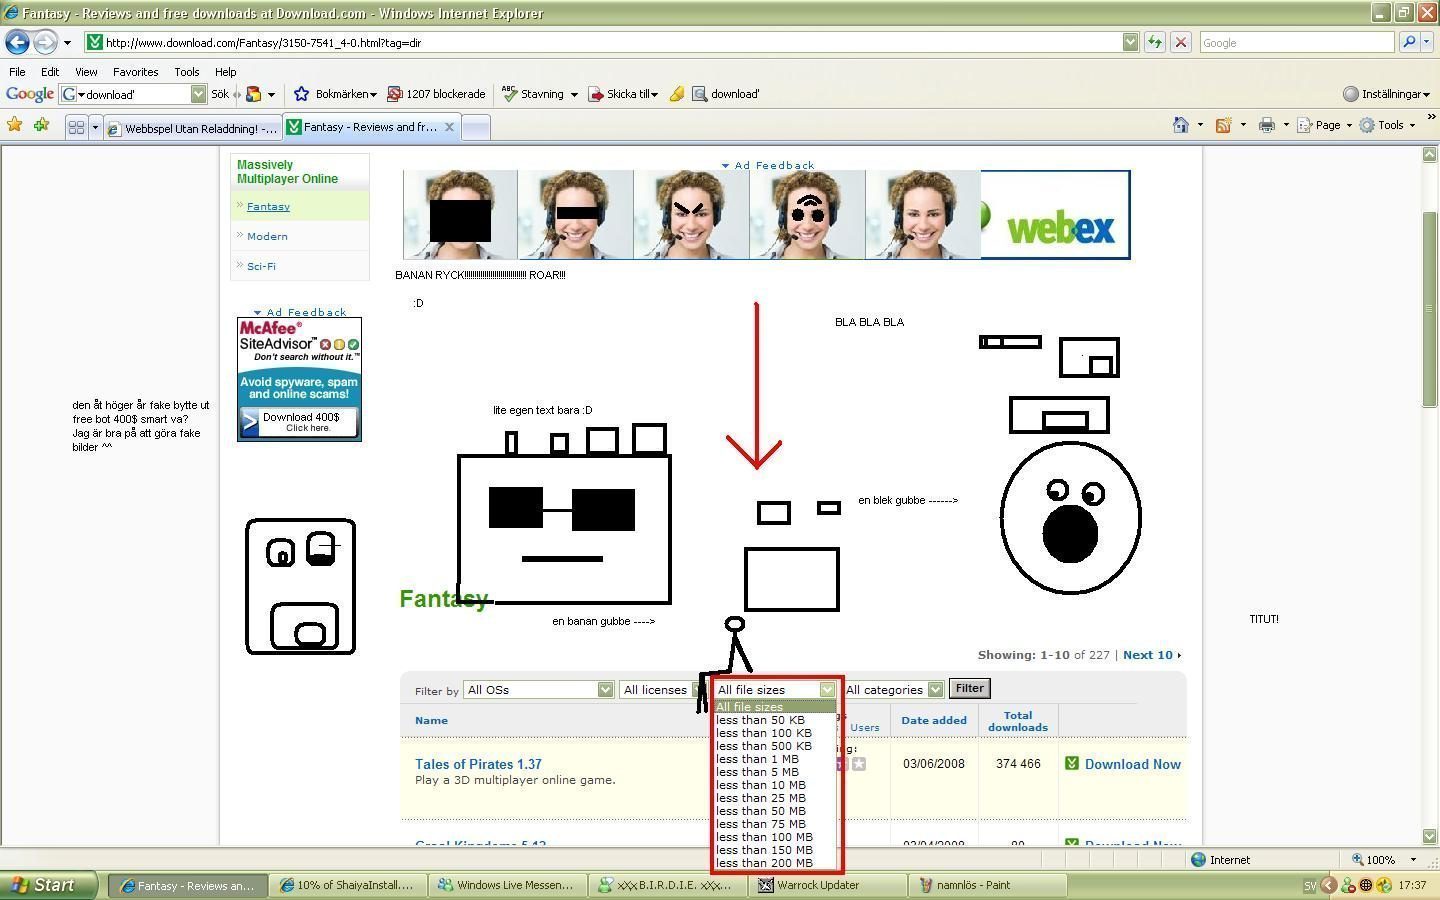Run search with the magnifier icon
The height and width of the screenshot is (900, 1440).
click(x=1409, y=42)
